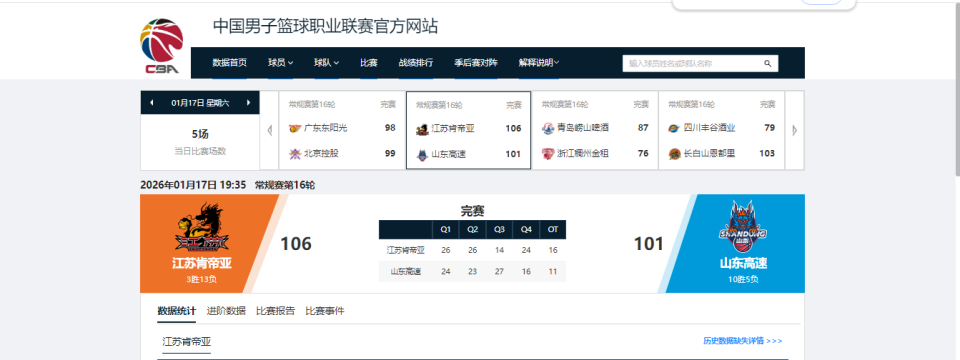
Task: Select 四川丰谷酒业 vs 长白山恩都里 game card
Action: 722,130
